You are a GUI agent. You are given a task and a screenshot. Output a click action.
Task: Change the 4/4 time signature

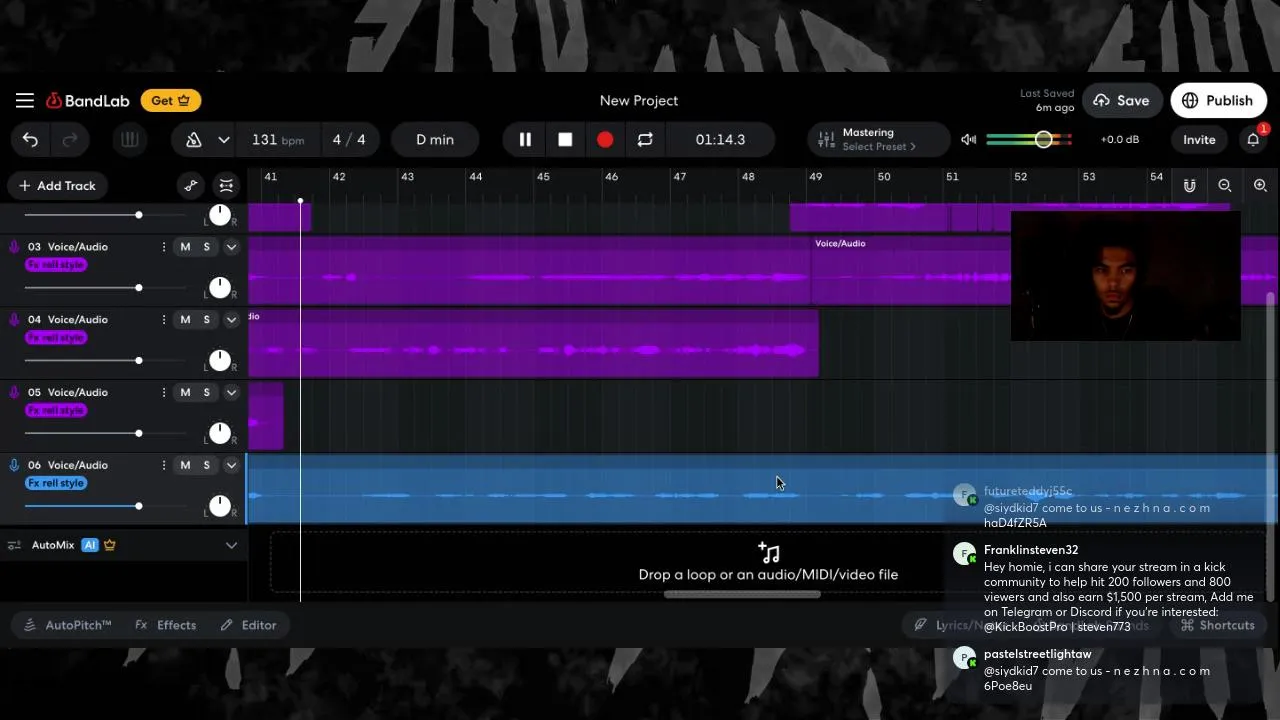pyautogui.click(x=349, y=140)
